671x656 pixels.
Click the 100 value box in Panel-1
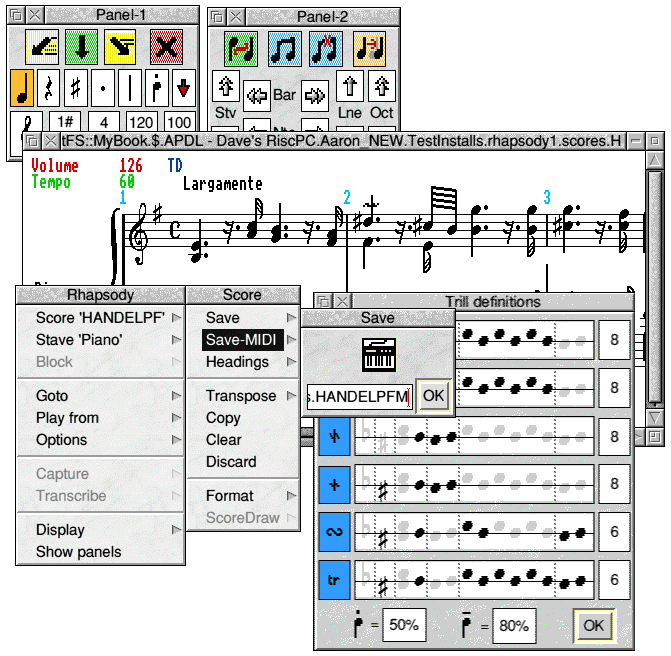180,122
